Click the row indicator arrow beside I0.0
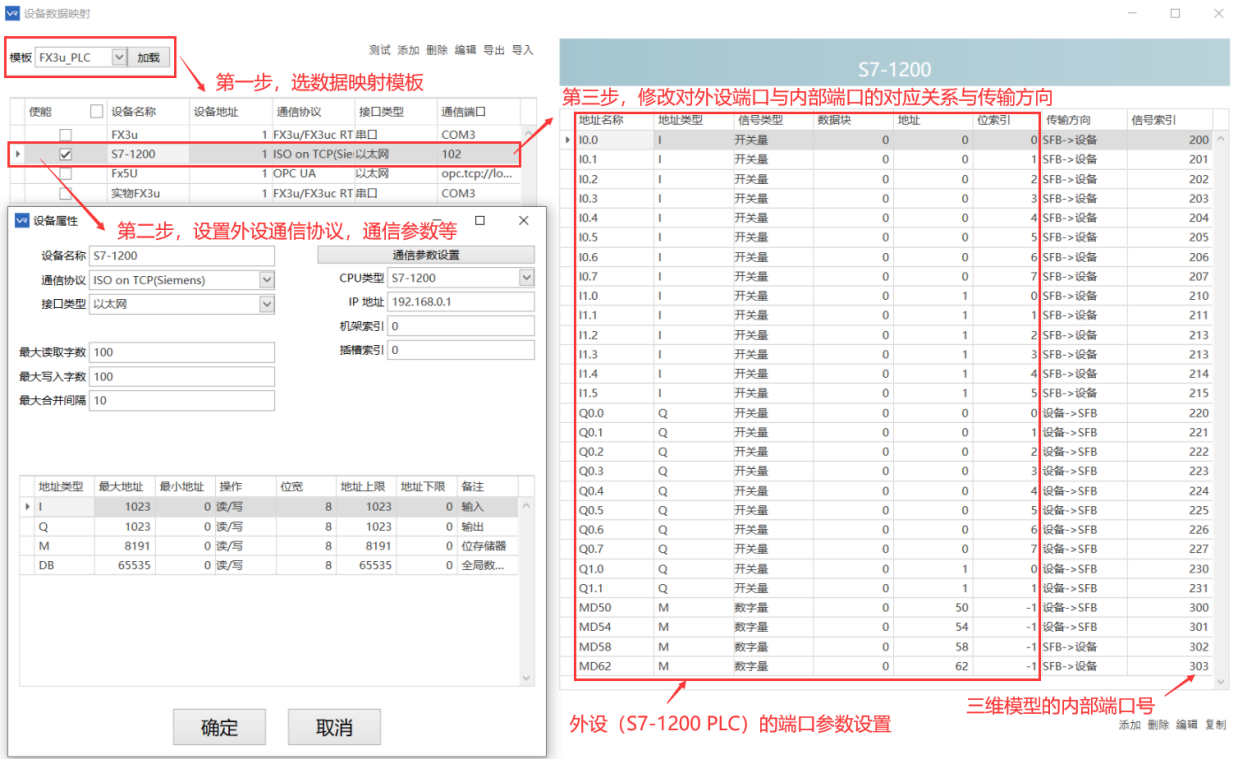 point(568,140)
